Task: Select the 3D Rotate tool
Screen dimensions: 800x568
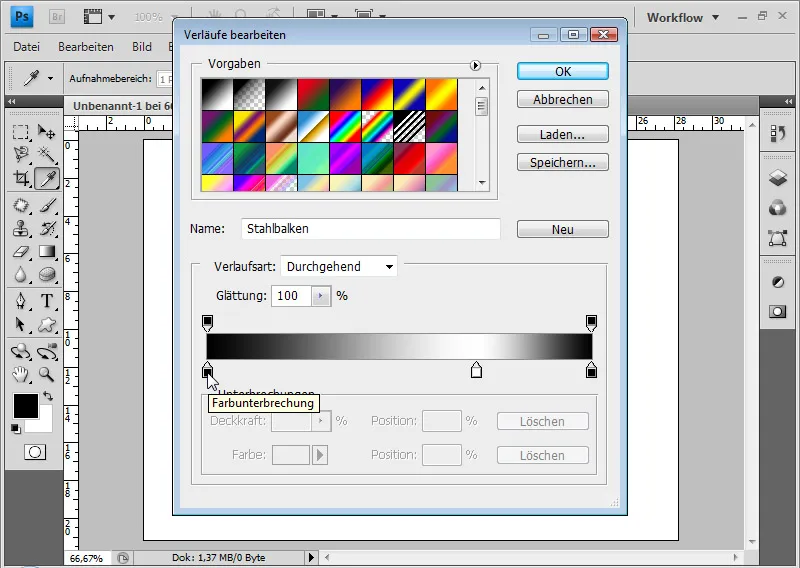Action: pos(20,351)
